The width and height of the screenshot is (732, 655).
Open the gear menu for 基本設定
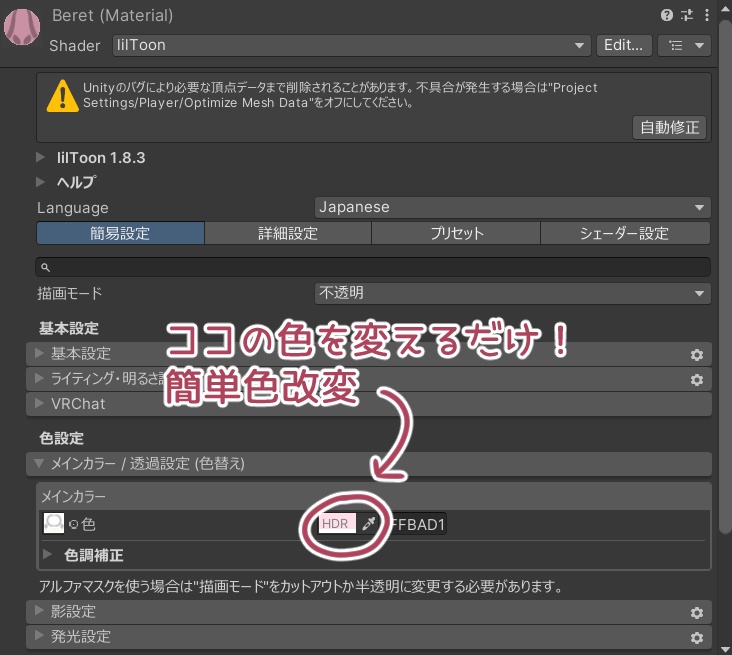click(697, 355)
